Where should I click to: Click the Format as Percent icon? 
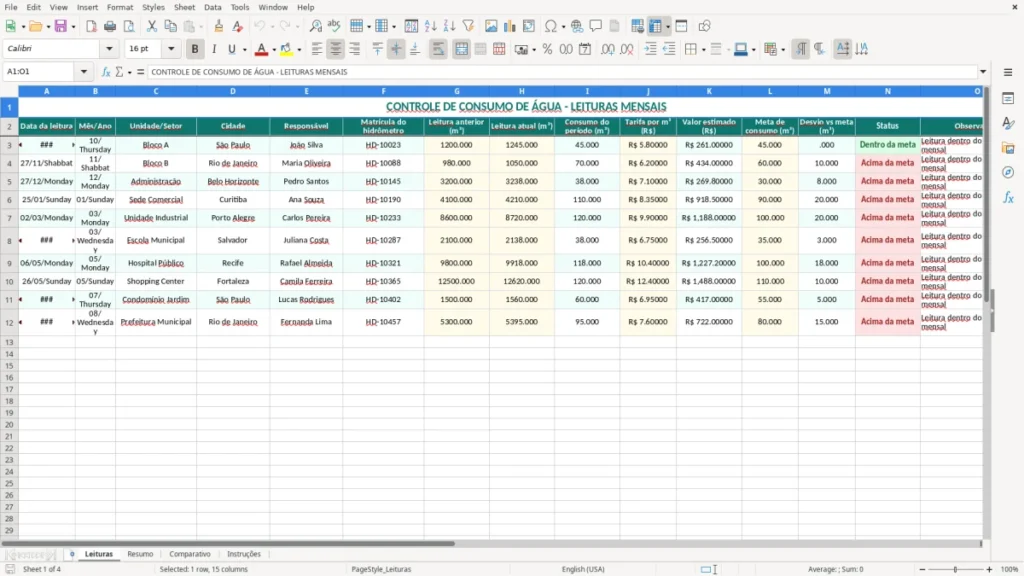click(x=547, y=49)
